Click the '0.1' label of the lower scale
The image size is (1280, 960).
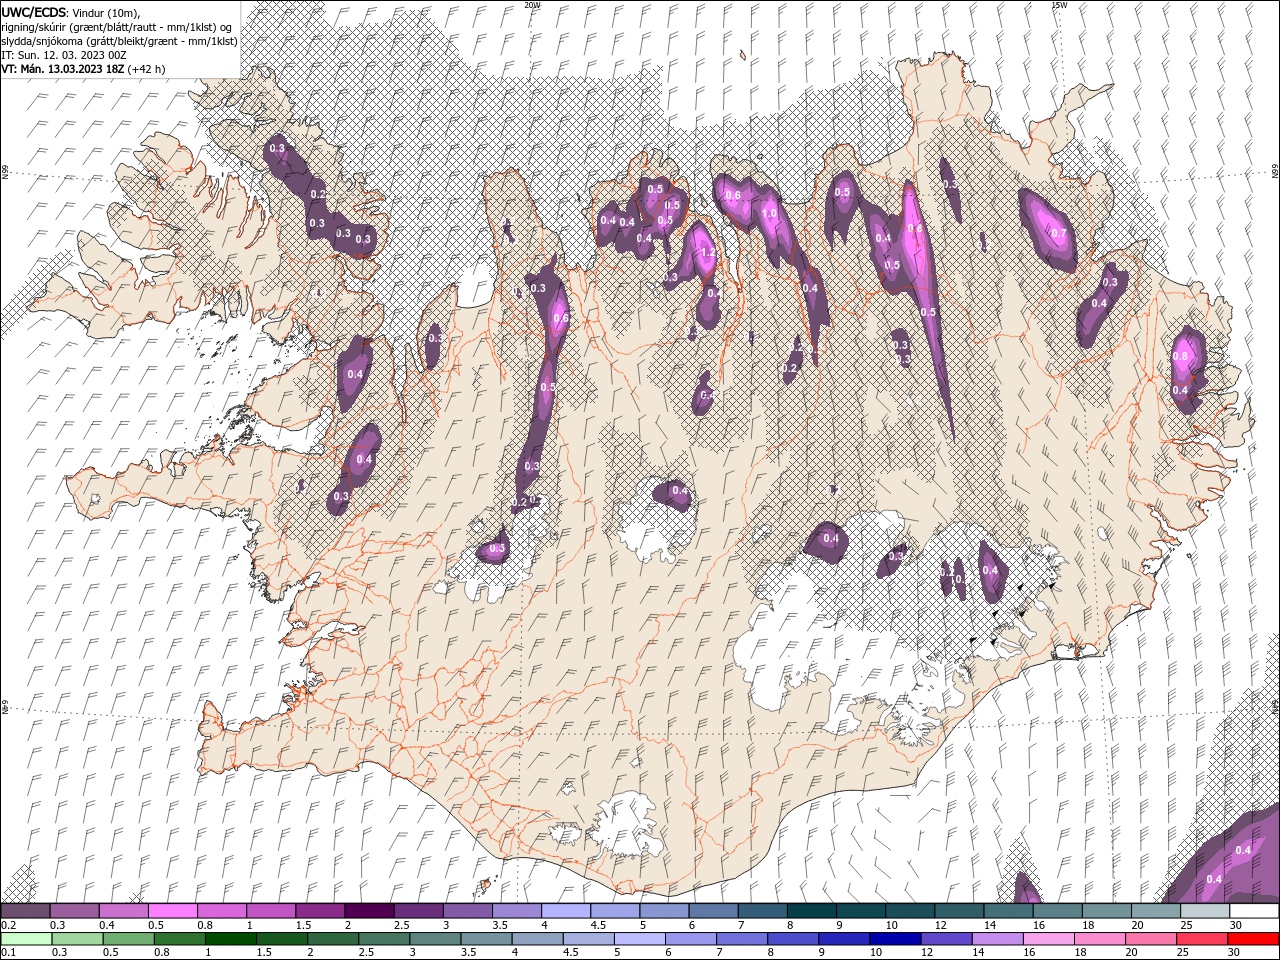[8, 953]
